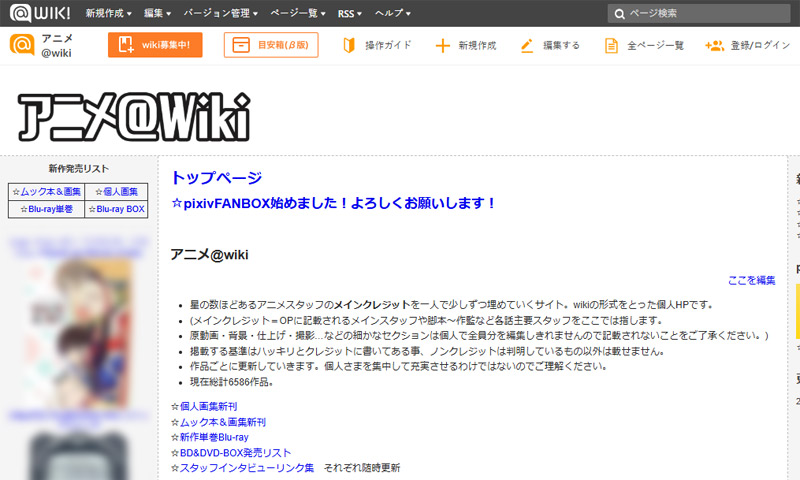
Task: Expand the バージョン管理 menu
Action: tap(220, 13)
